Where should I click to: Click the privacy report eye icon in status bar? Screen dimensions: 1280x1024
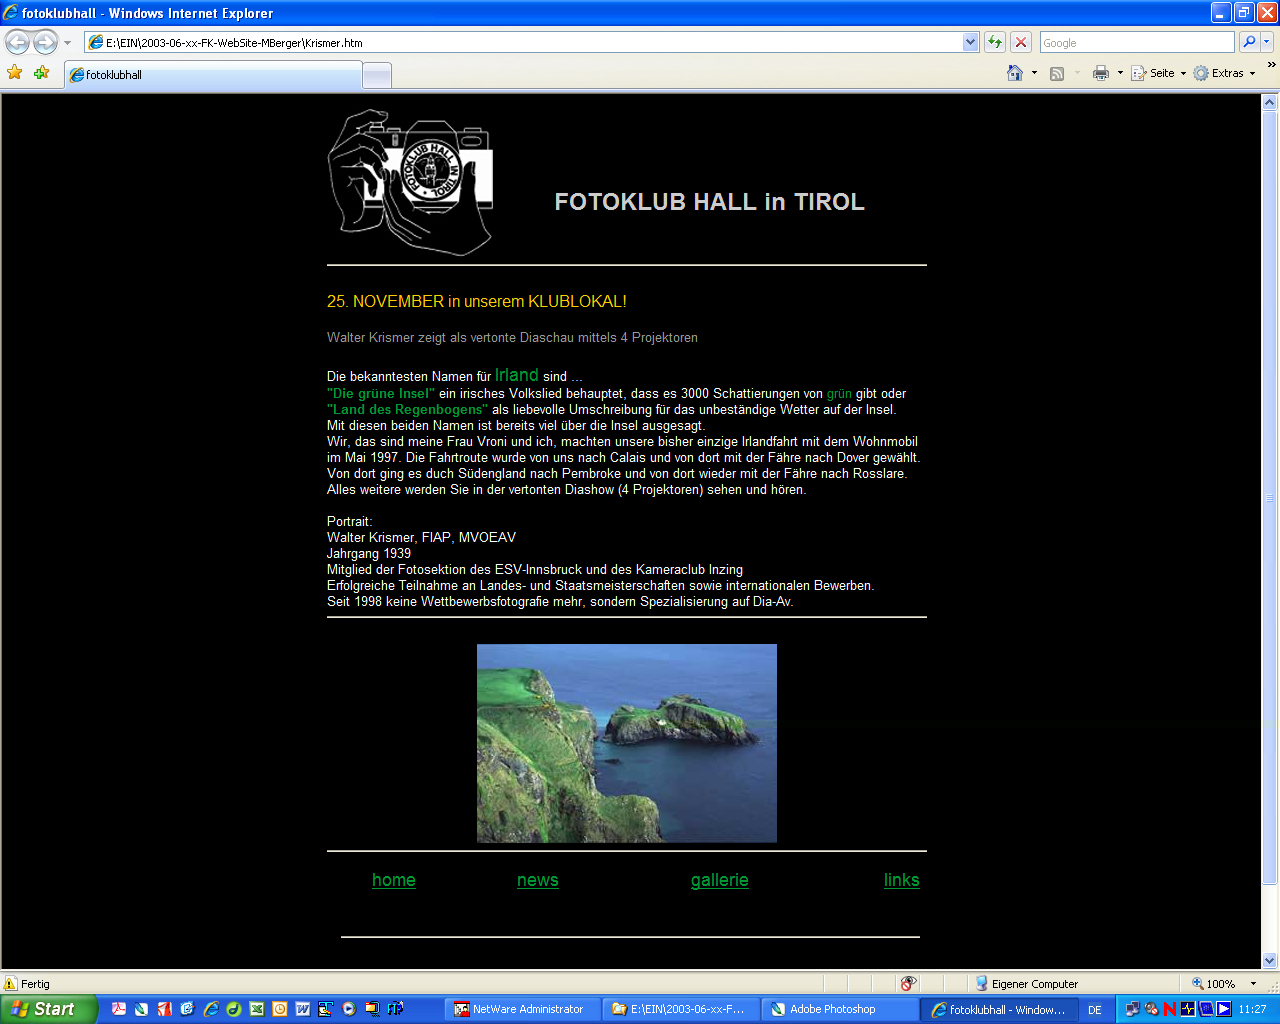[908, 984]
